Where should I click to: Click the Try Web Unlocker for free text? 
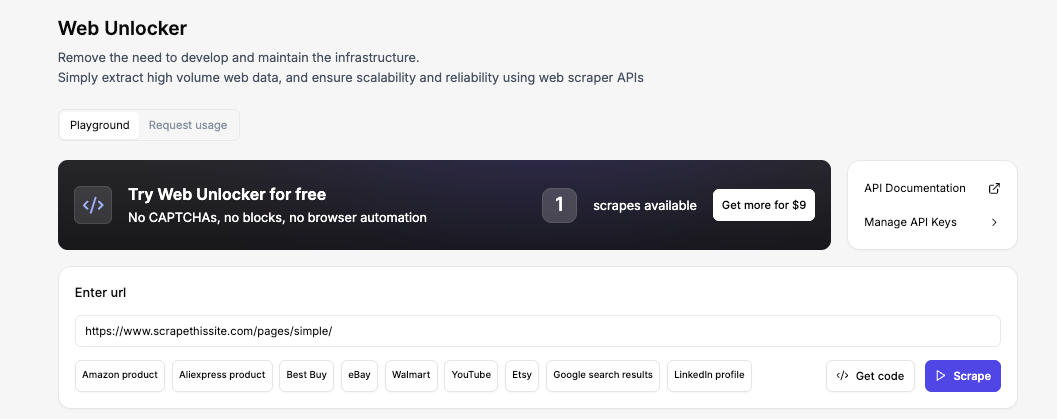(227, 195)
